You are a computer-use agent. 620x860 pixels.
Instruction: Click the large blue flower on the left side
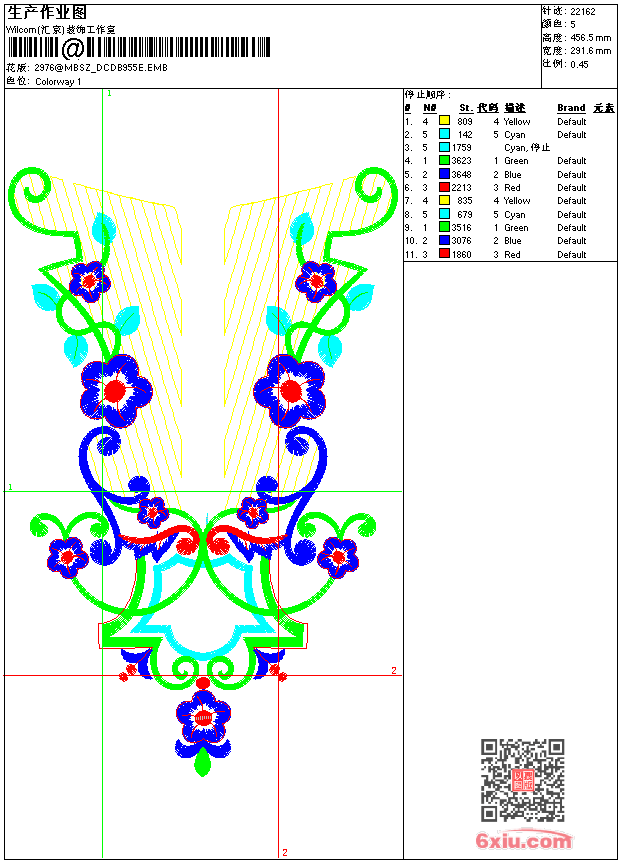click(115, 390)
